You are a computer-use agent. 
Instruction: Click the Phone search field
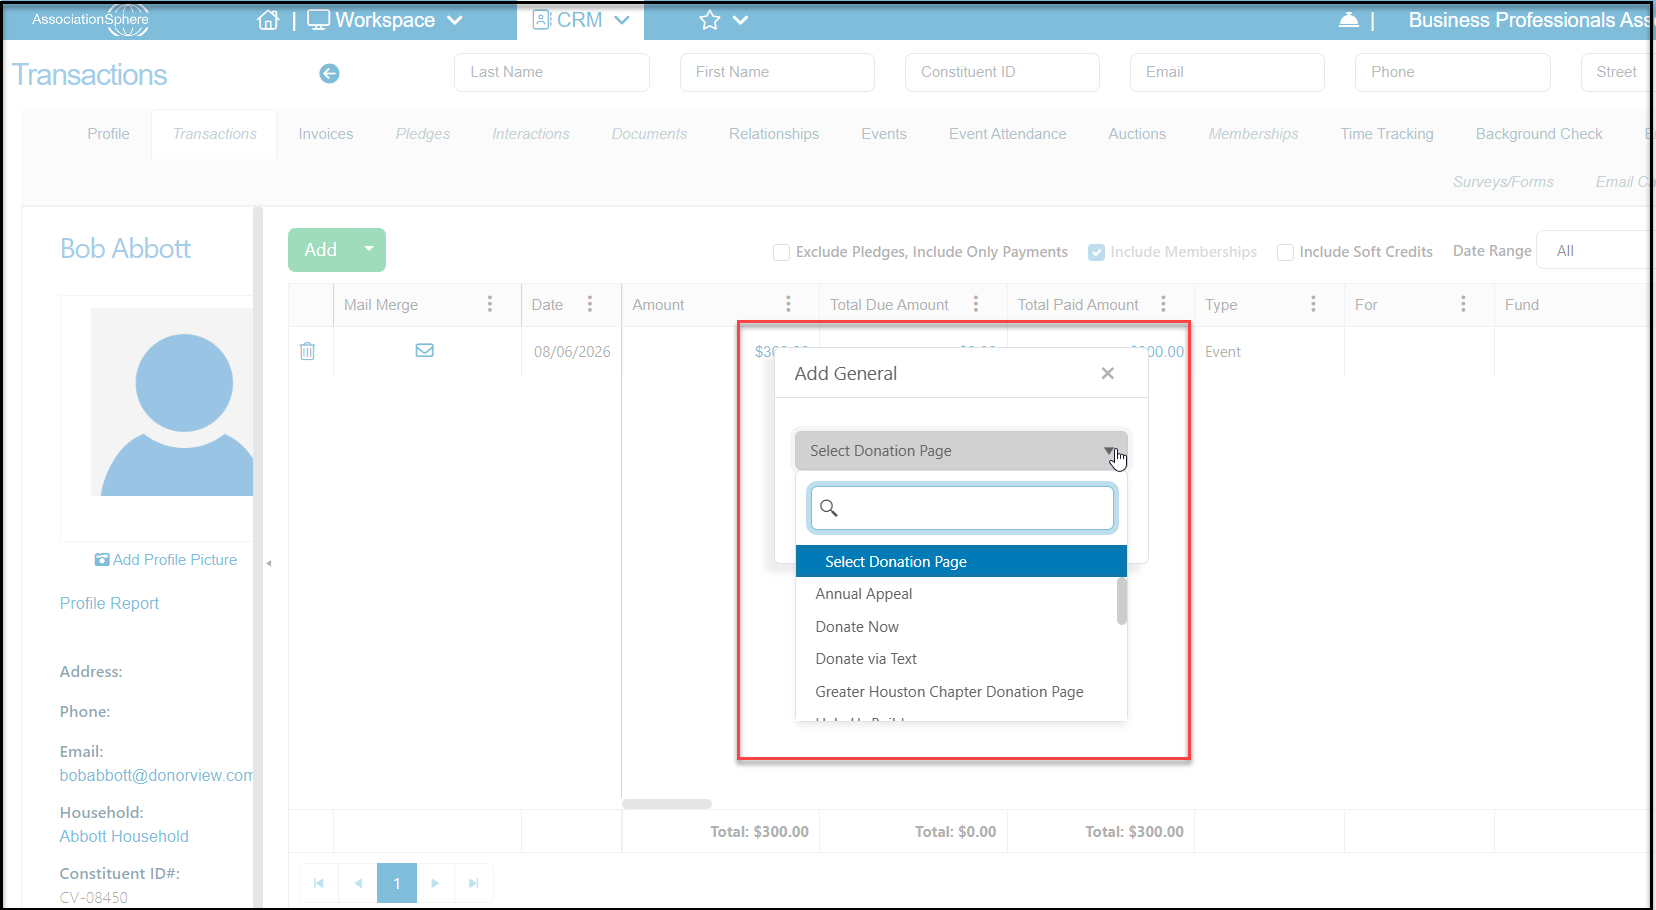1452,72
